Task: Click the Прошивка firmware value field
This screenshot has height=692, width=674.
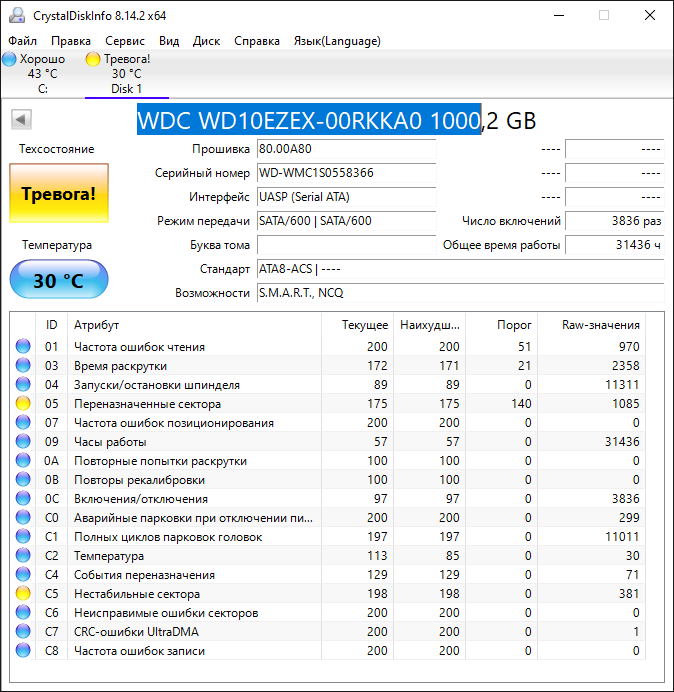Action: (x=346, y=149)
